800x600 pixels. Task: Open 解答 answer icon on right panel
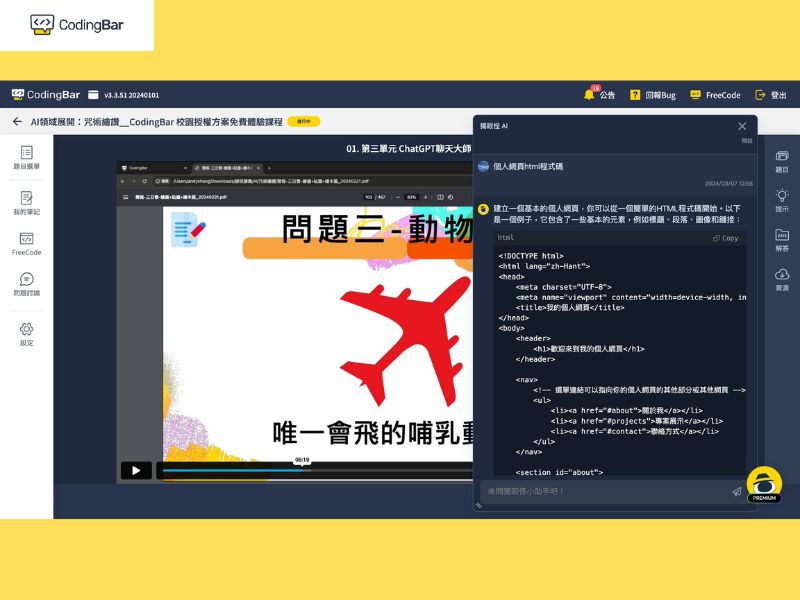(781, 239)
